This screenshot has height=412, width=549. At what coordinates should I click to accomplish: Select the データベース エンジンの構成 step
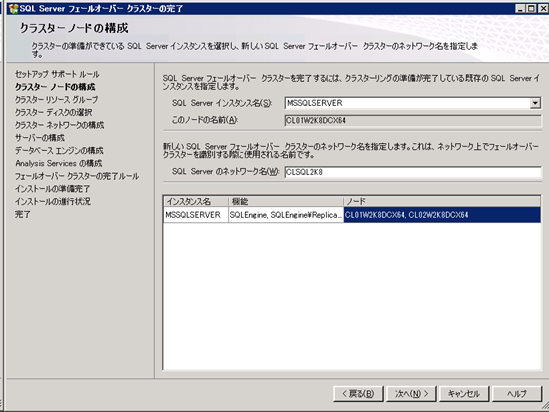pos(59,151)
